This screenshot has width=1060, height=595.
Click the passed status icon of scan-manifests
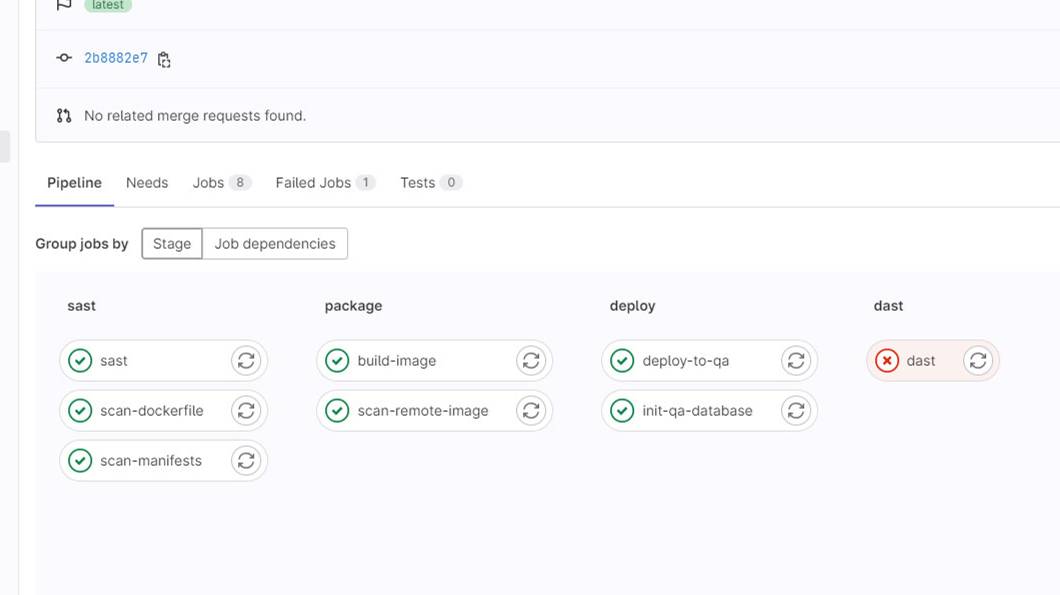(80, 460)
